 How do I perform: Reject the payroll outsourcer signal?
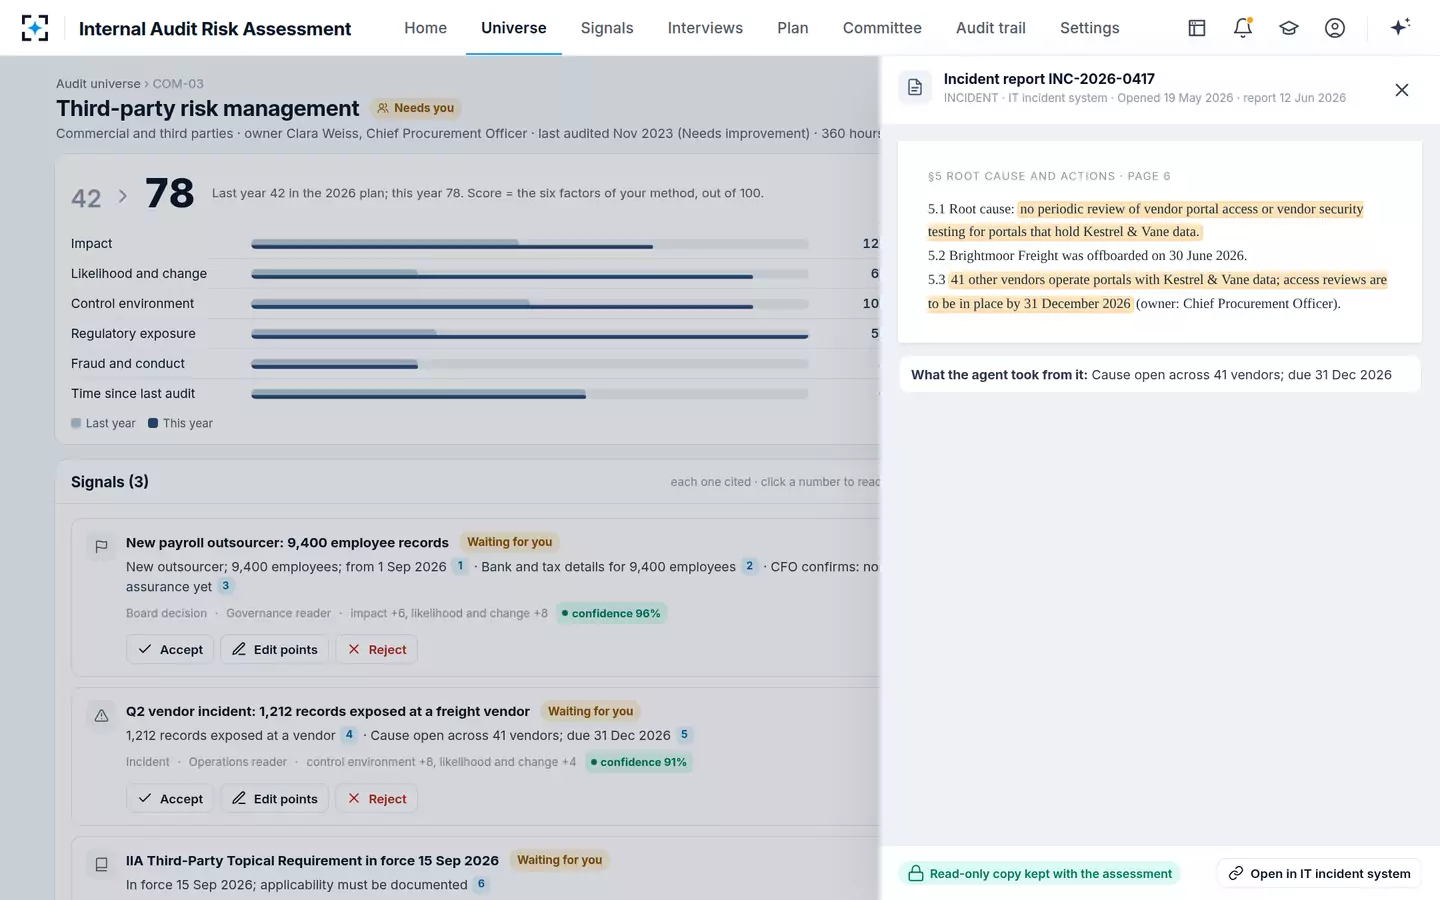pos(377,649)
